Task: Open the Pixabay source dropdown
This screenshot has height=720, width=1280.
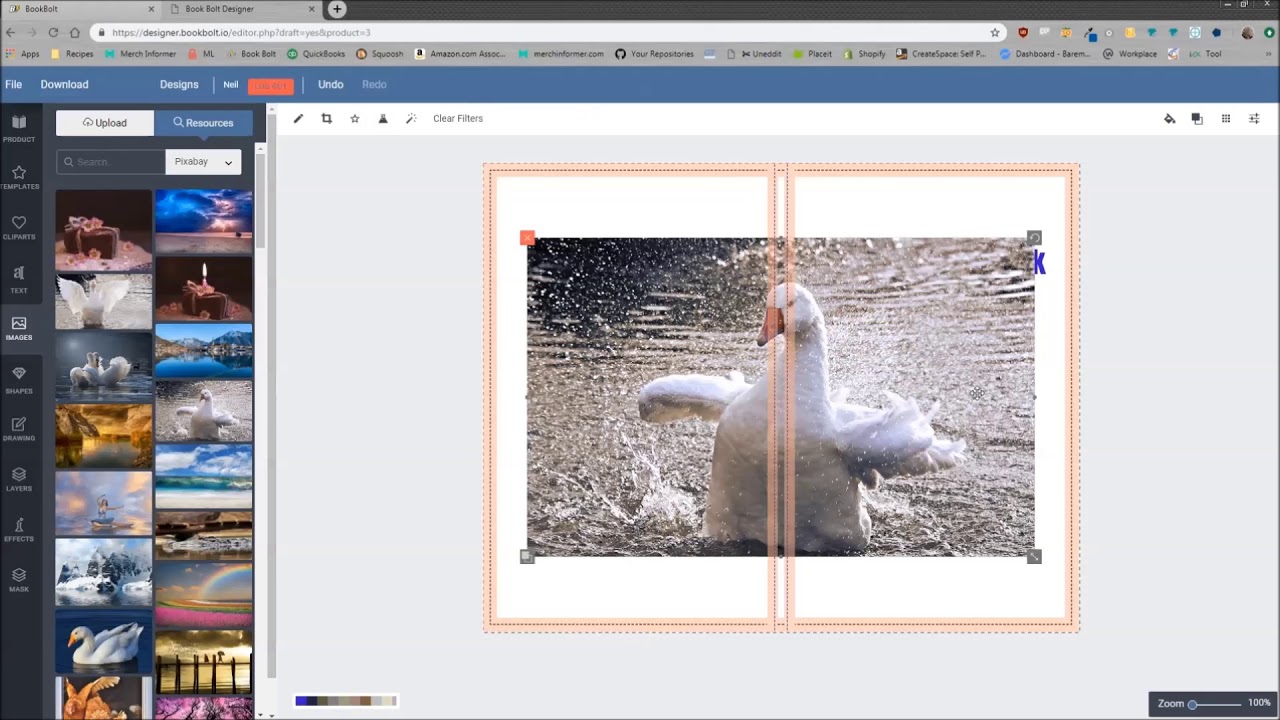Action: pos(203,162)
